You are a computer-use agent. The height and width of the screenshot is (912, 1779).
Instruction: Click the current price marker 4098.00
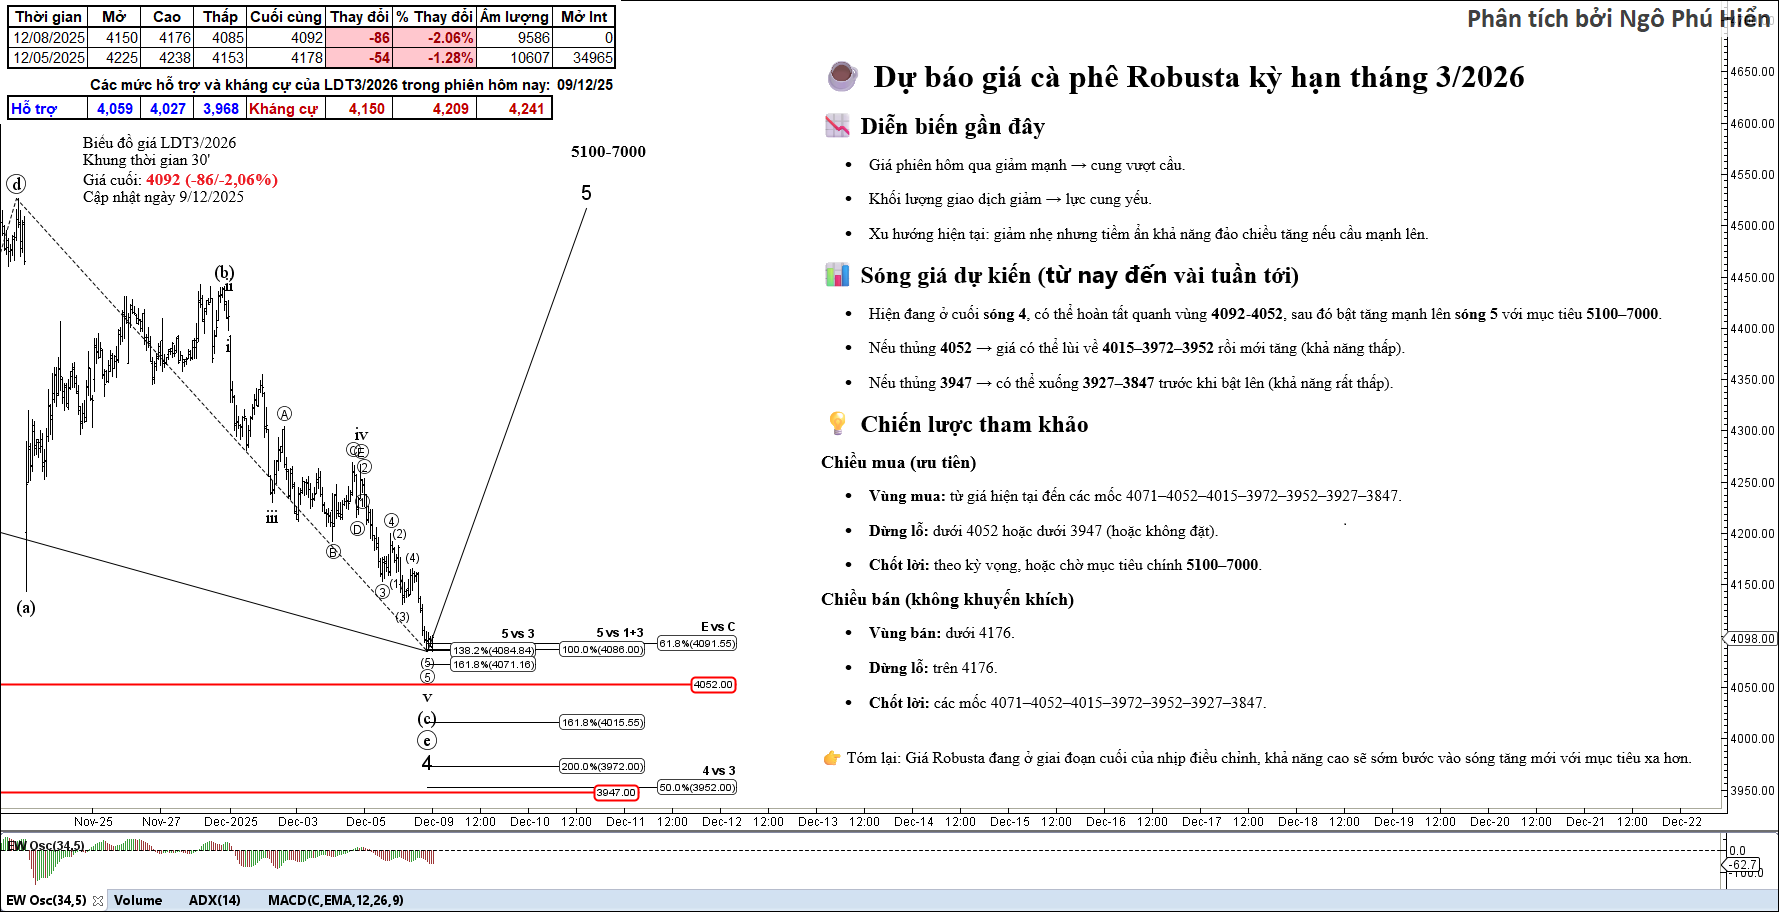point(1751,638)
